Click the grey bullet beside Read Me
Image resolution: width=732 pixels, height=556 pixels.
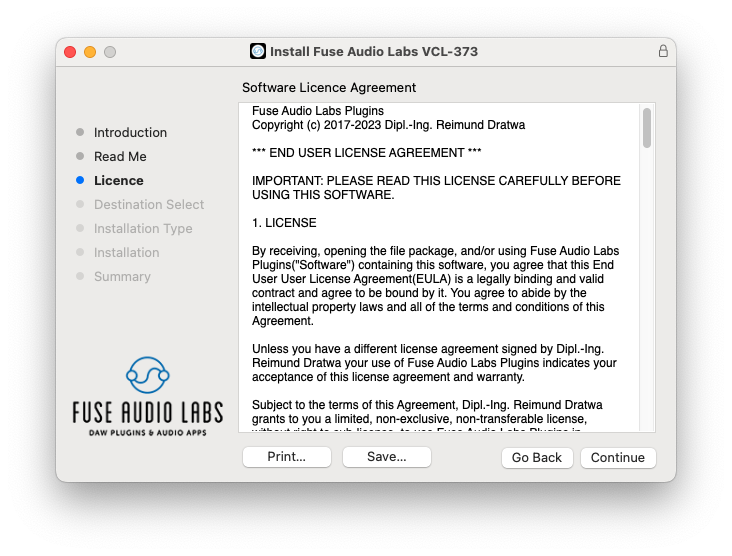[80, 156]
